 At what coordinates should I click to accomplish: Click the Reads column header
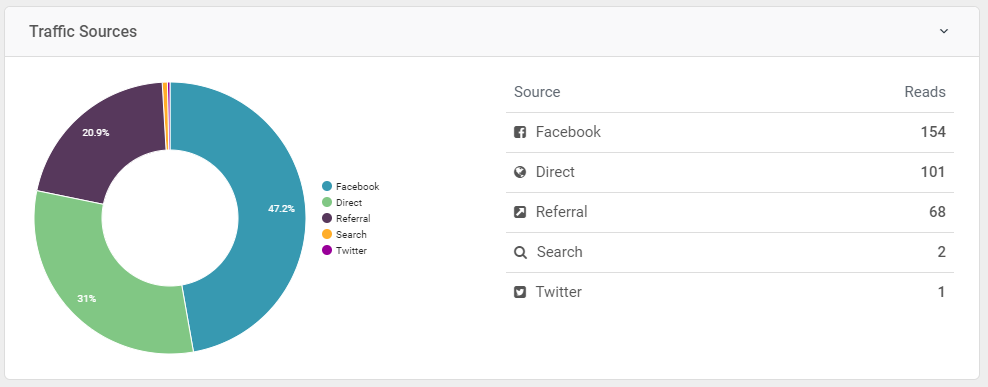(925, 92)
